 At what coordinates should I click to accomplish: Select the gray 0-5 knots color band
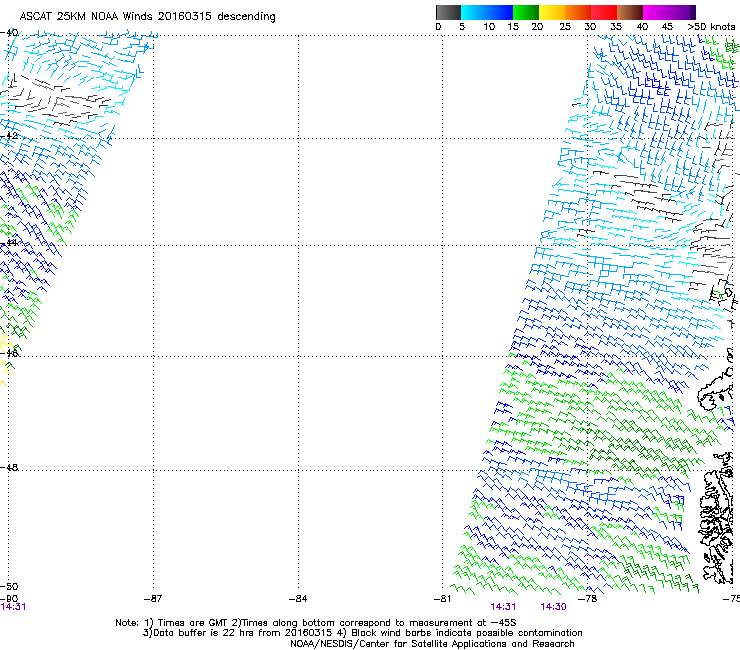(x=448, y=12)
